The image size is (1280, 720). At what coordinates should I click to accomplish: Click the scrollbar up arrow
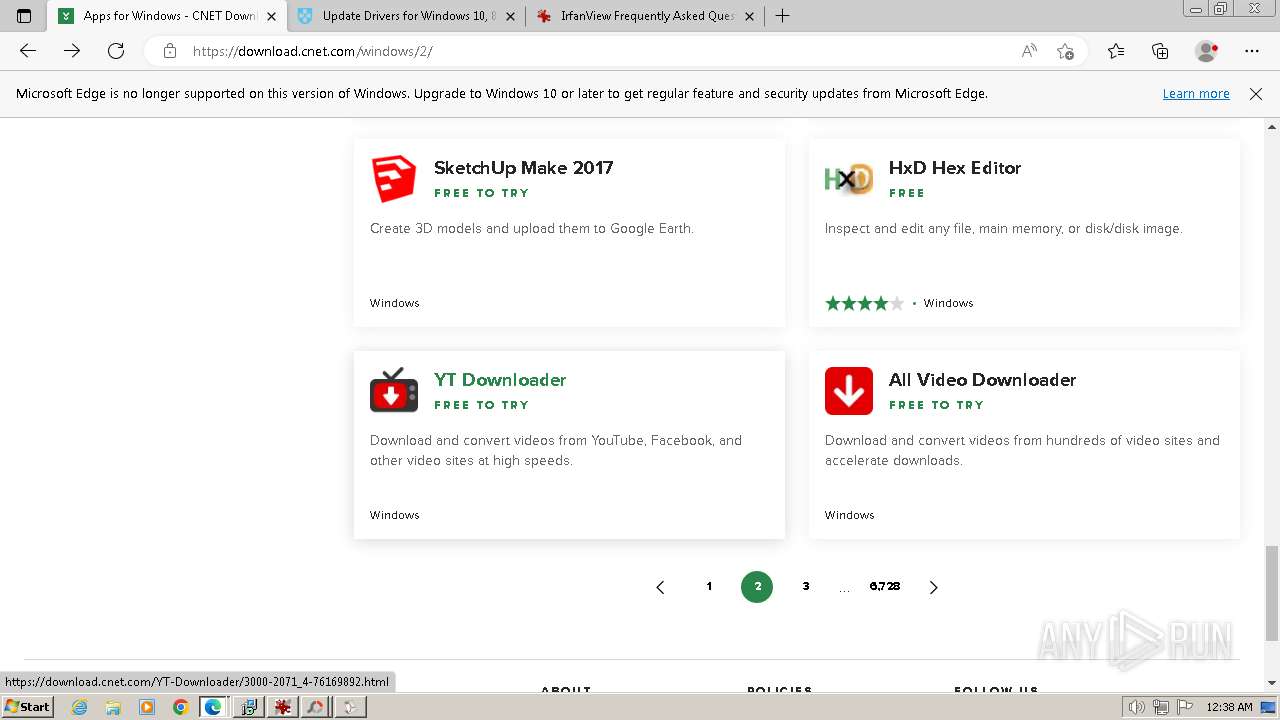(1272, 127)
